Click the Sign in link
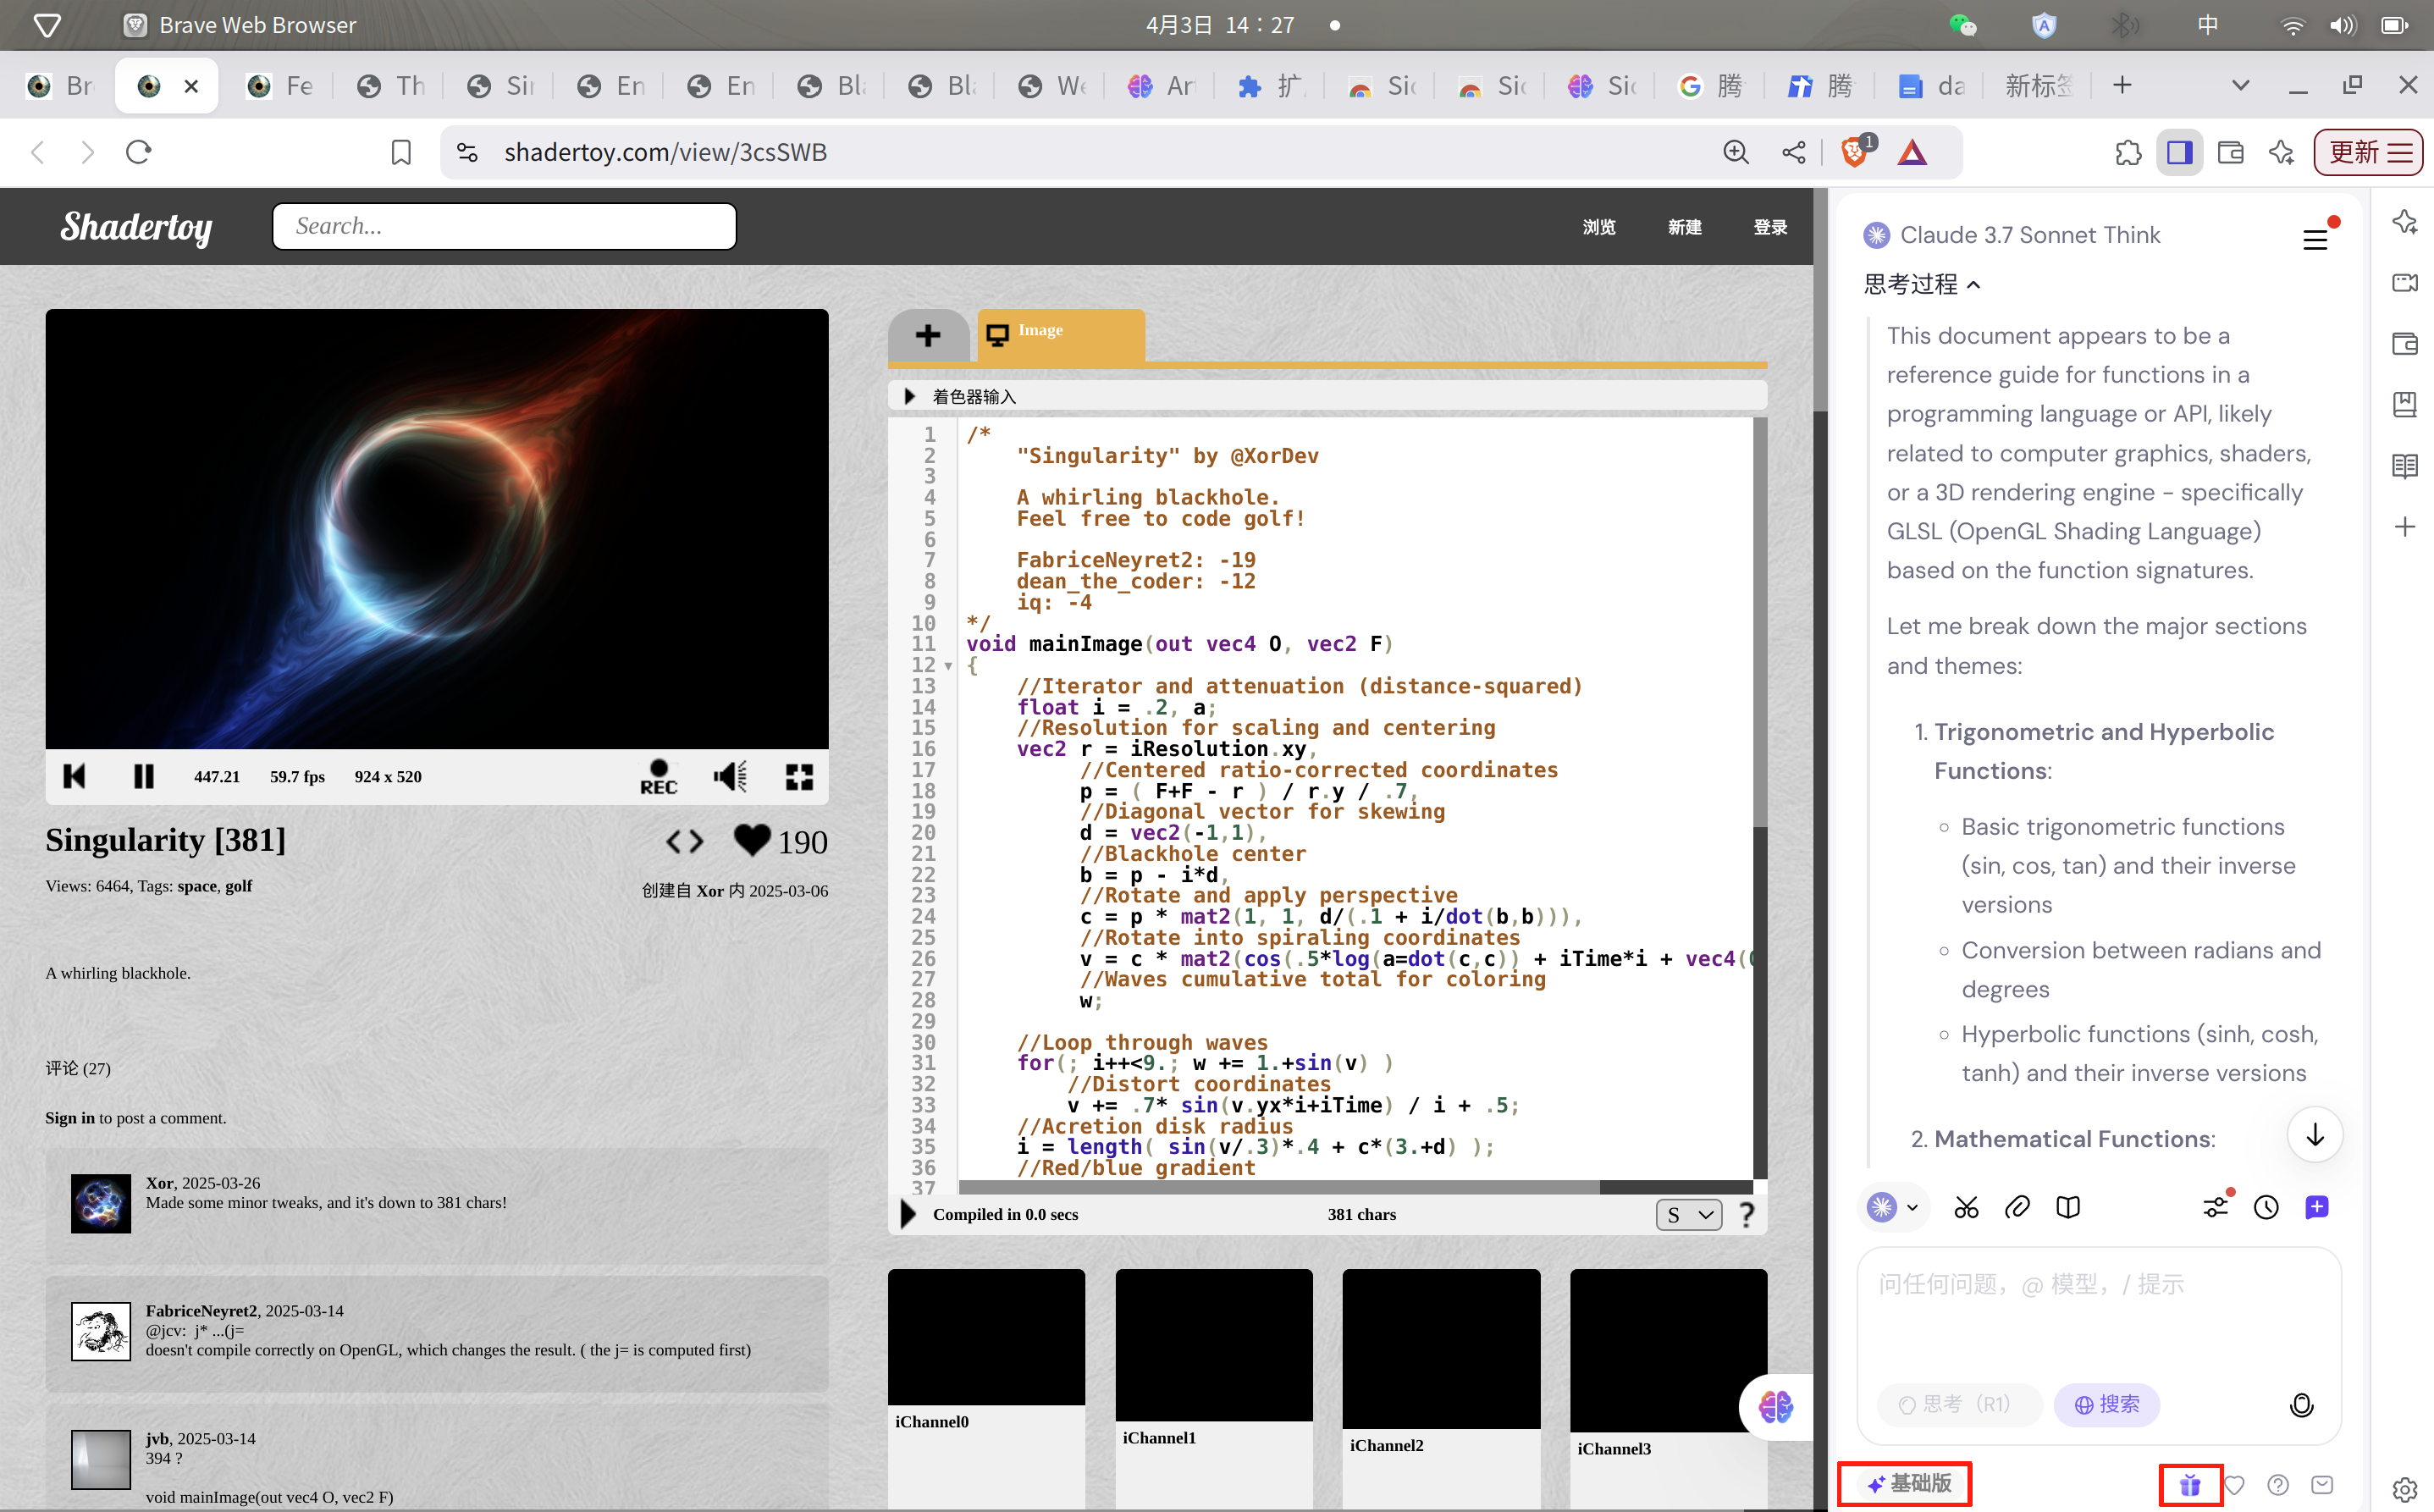This screenshot has width=2434, height=1512. (x=69, y=1118)
